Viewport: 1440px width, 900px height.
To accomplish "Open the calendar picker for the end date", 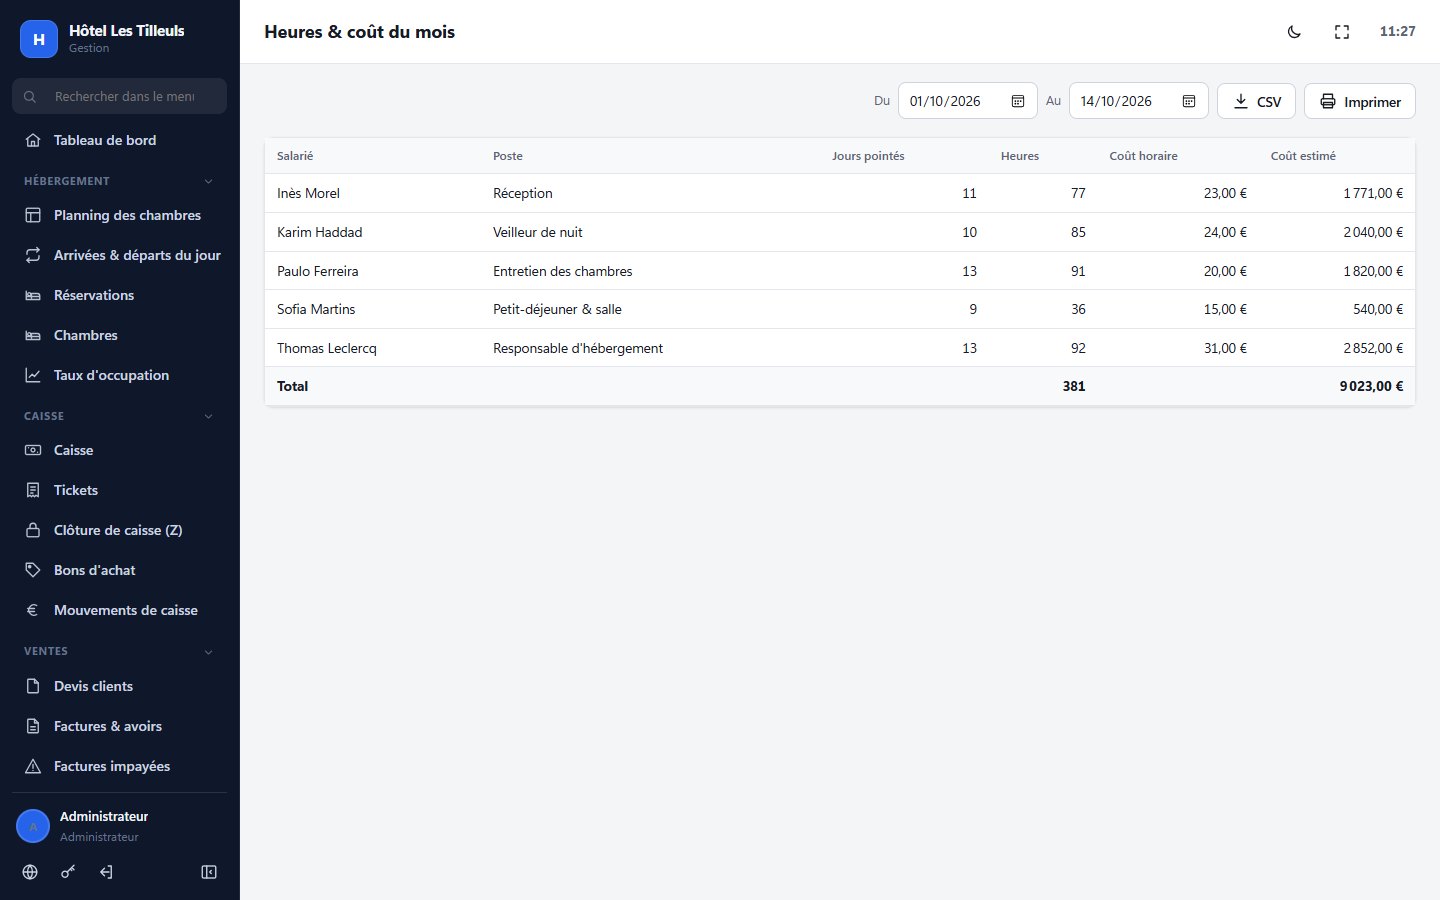I will point(1189,101).
